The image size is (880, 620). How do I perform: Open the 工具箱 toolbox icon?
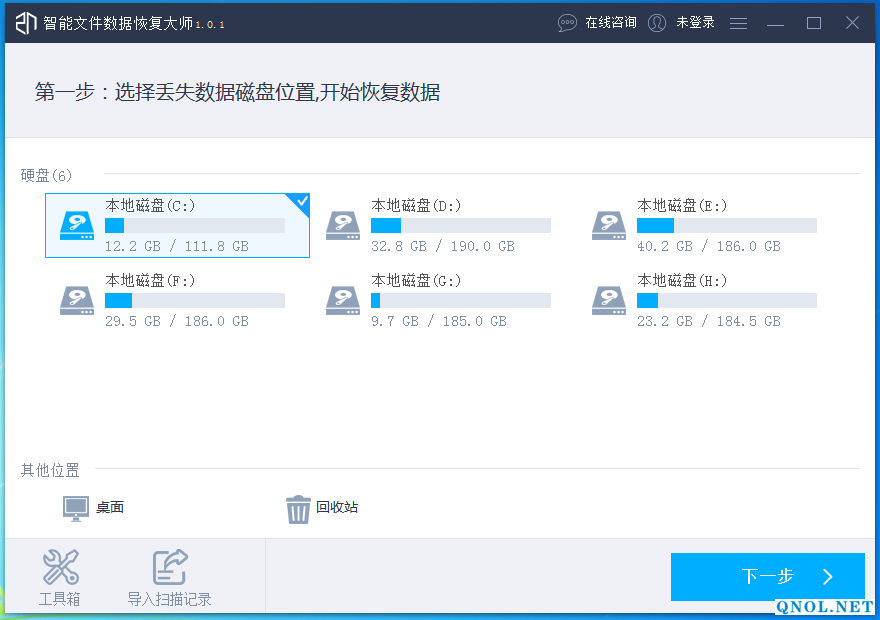click(x=60, y=568)
